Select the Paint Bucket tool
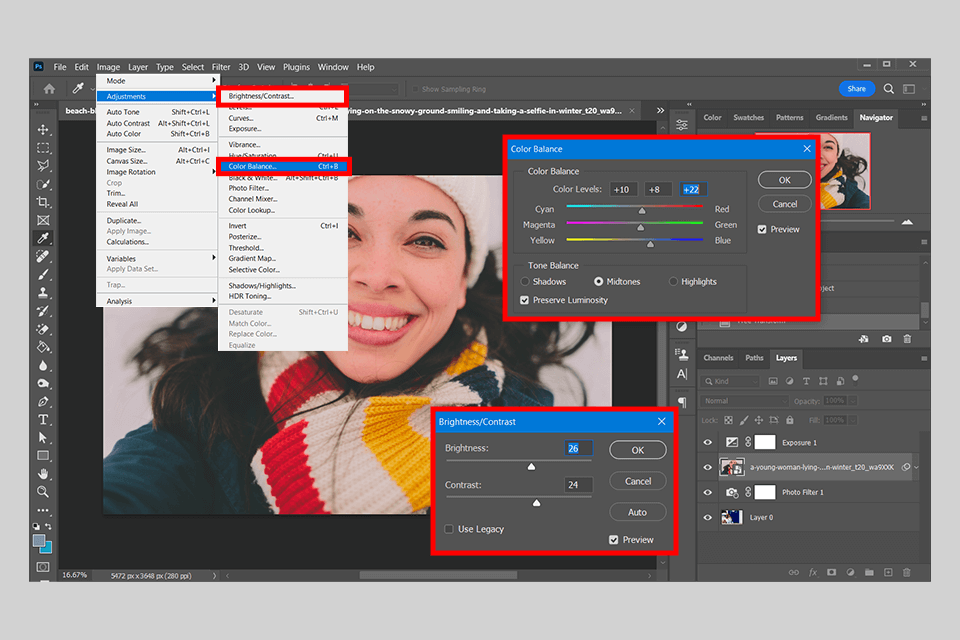960x640 pixels. coord(43,347)
